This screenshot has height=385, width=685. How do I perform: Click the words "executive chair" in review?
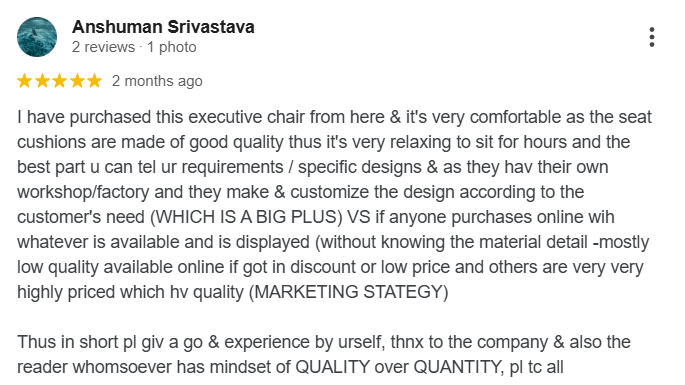[246, 117]
